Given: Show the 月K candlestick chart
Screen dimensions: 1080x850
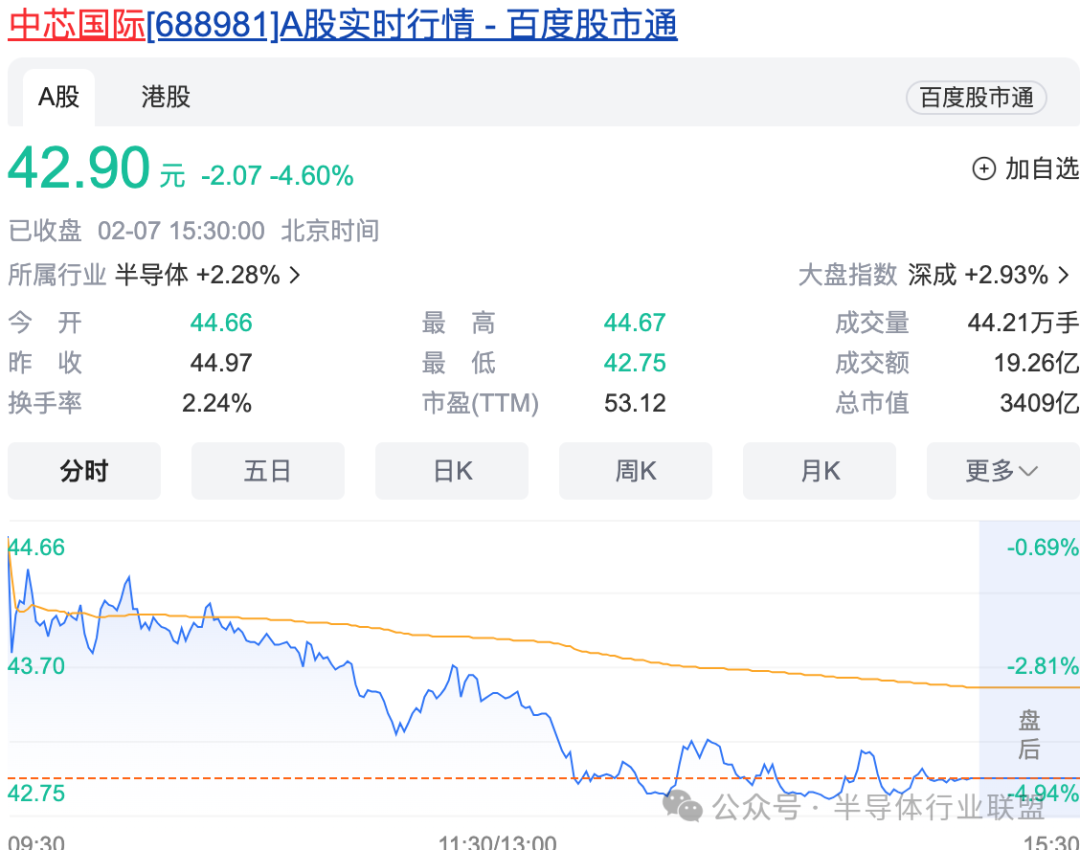Looking at the screenshot, I should 819,471.
